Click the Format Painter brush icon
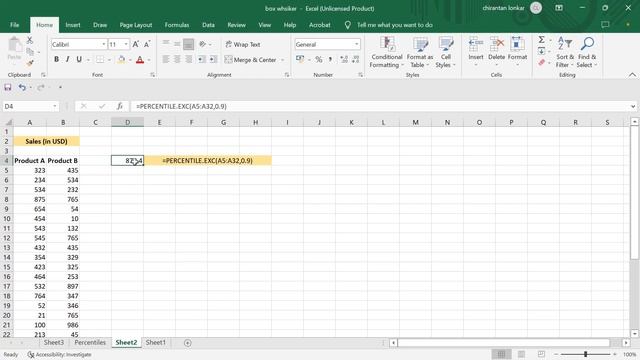Viewport: 640px width, 360px height. coord(30,63)
